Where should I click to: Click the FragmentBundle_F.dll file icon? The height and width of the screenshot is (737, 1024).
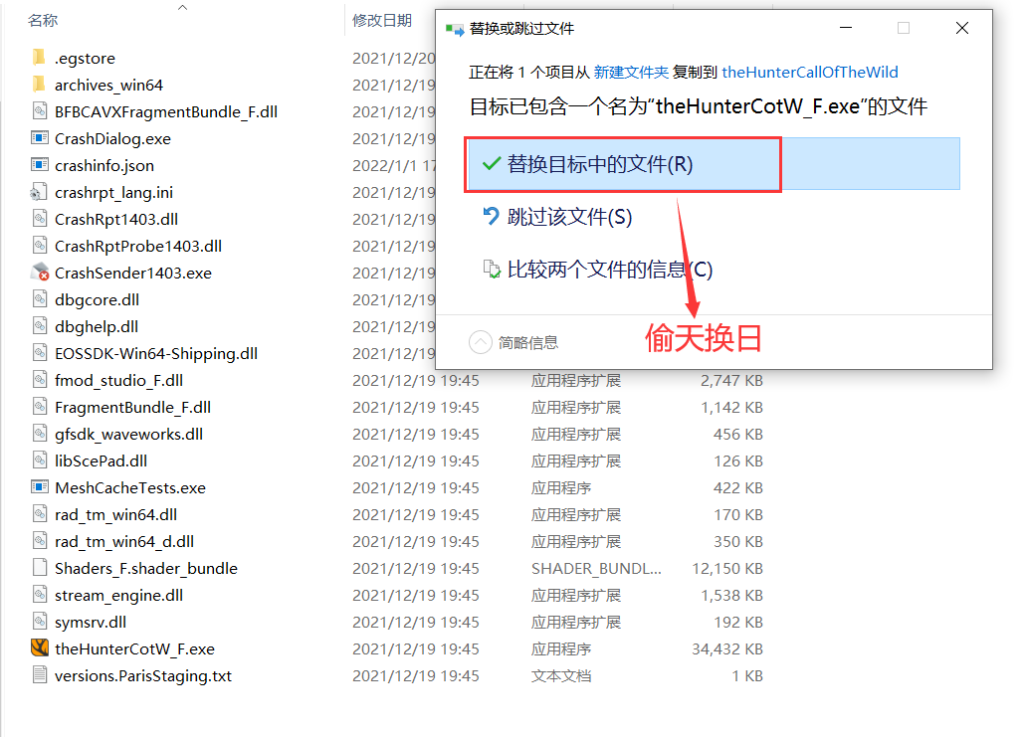pyautogui.click(x=39, y=407)
